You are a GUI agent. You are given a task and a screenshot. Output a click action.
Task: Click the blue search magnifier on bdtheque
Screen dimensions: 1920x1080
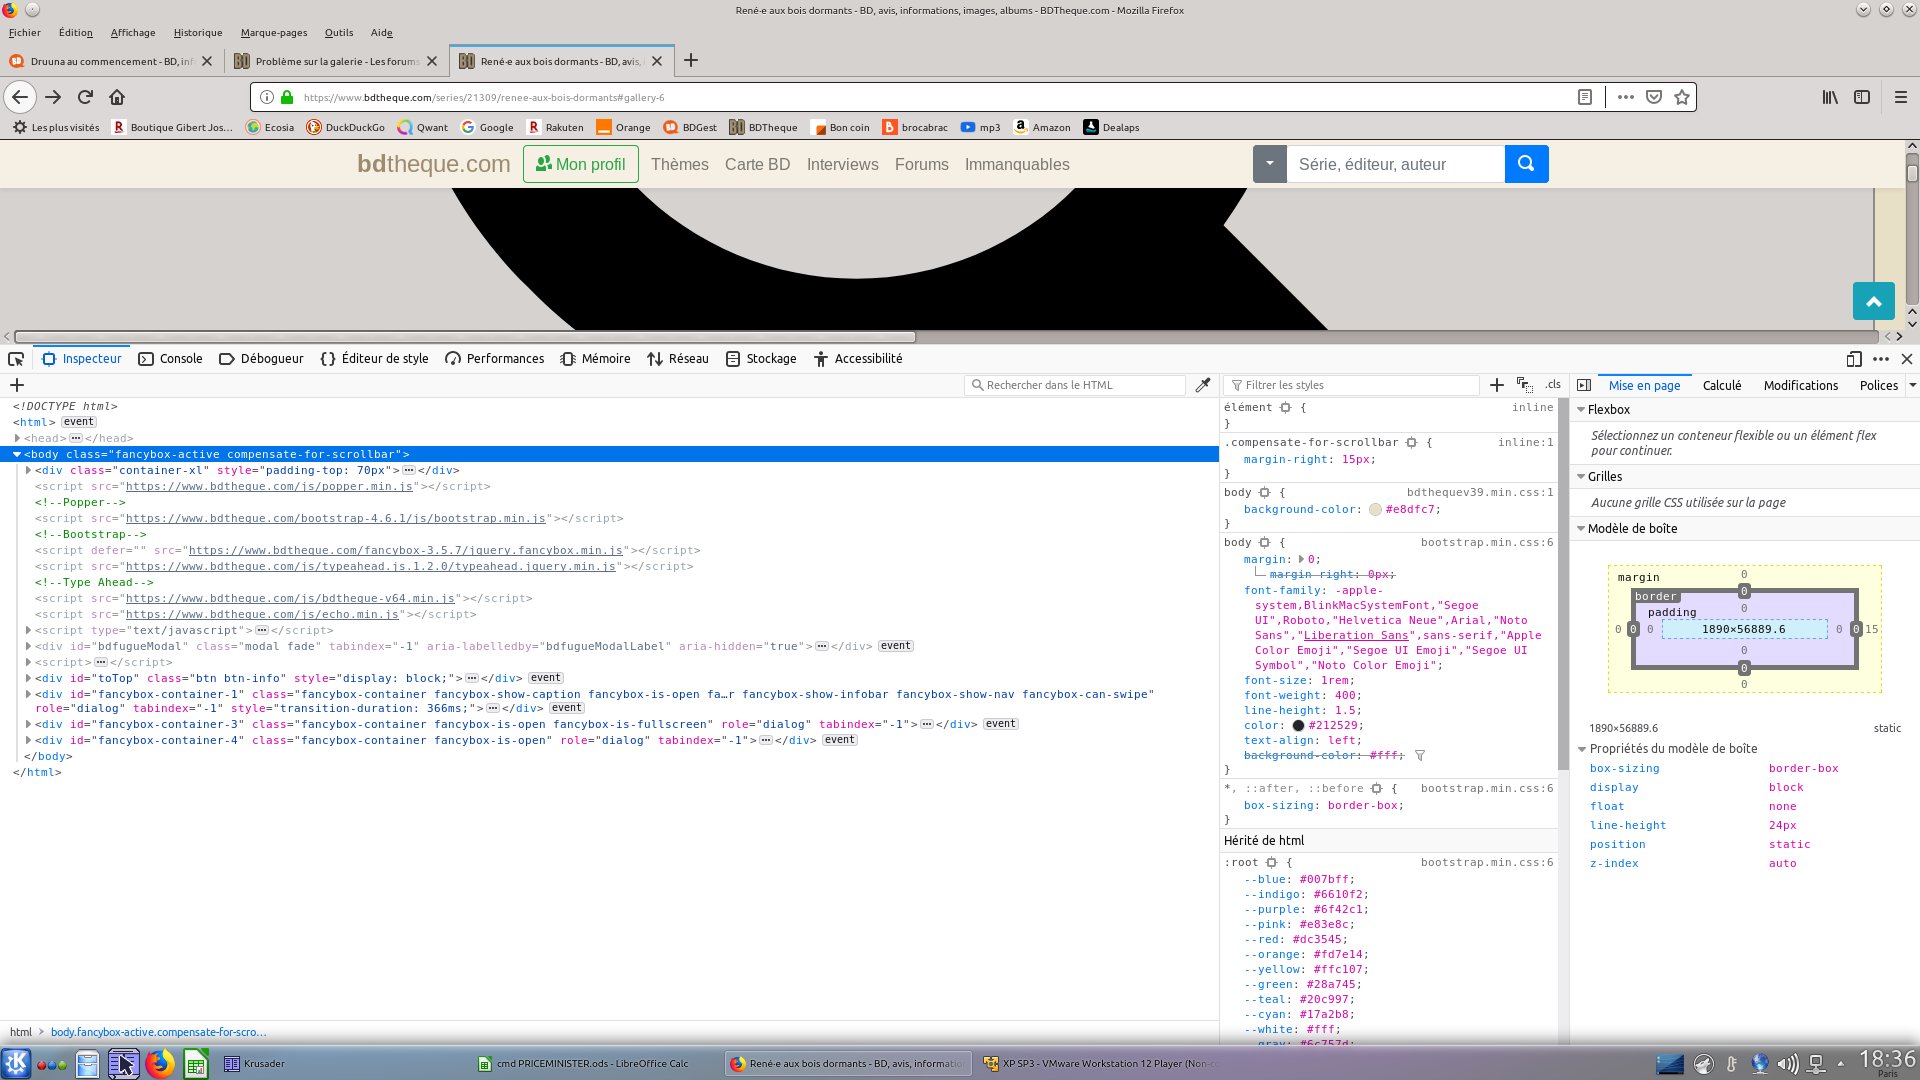click(x=1526, y=164)
